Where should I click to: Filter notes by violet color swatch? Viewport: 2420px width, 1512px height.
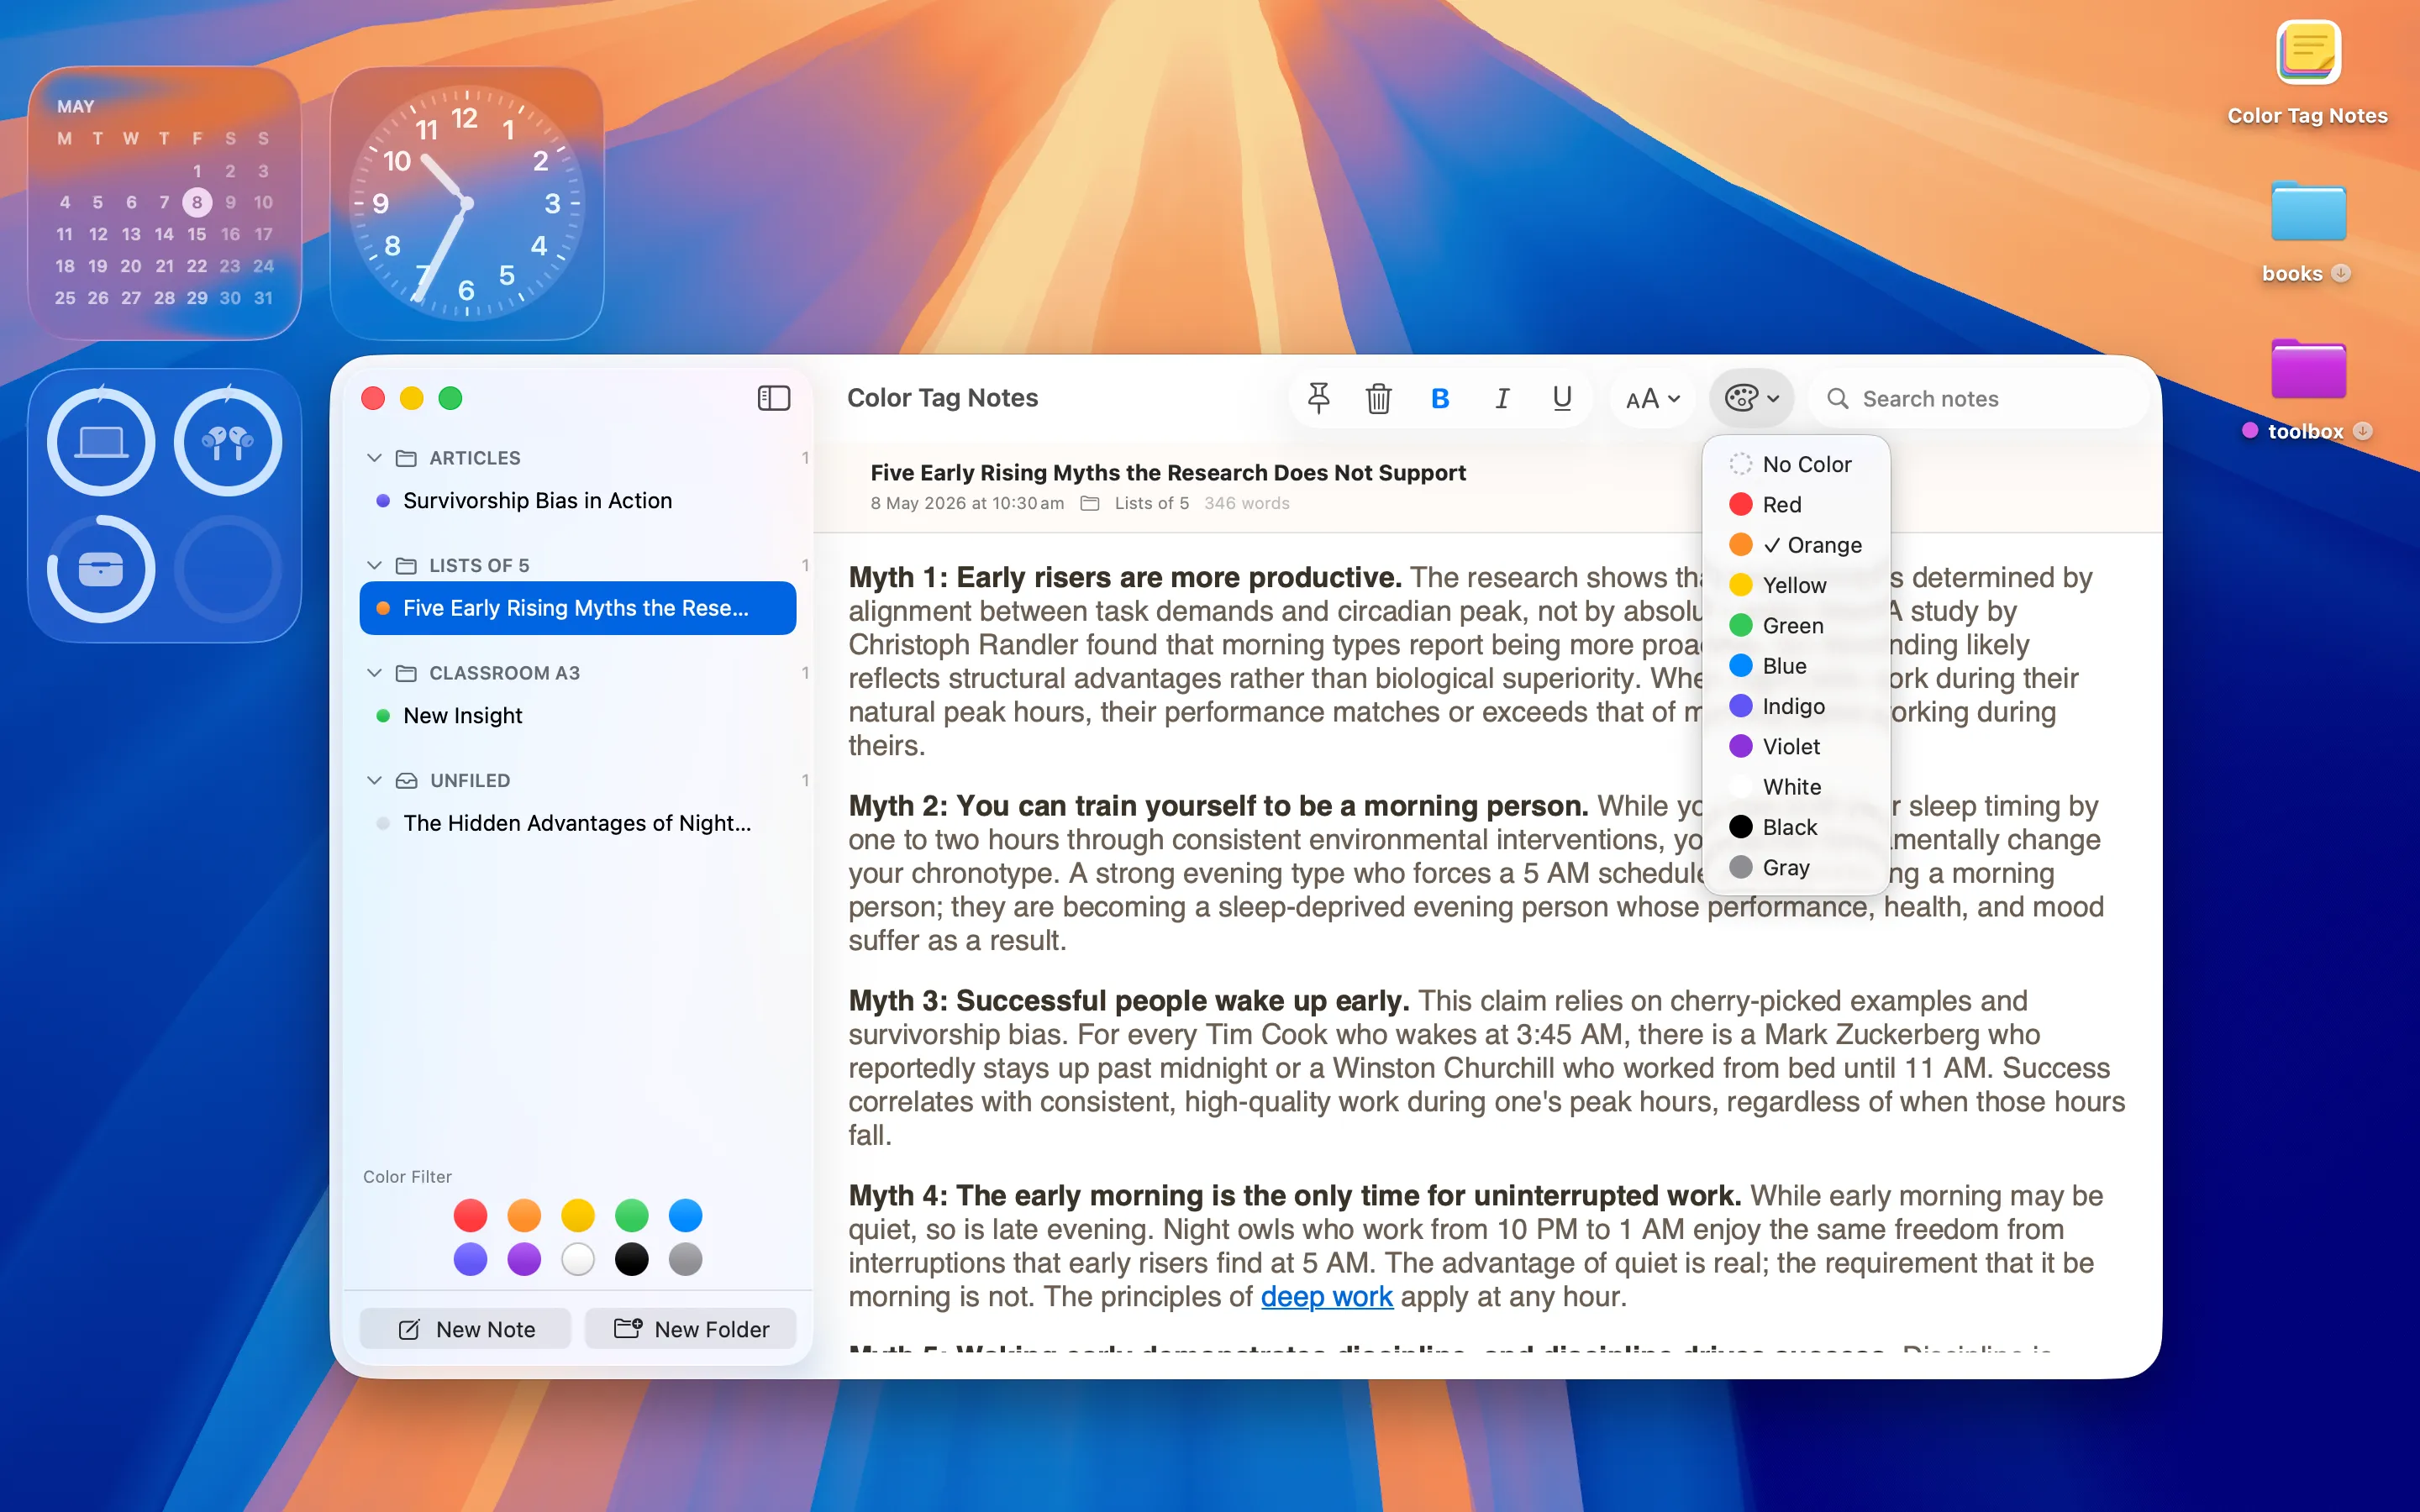524,1259
